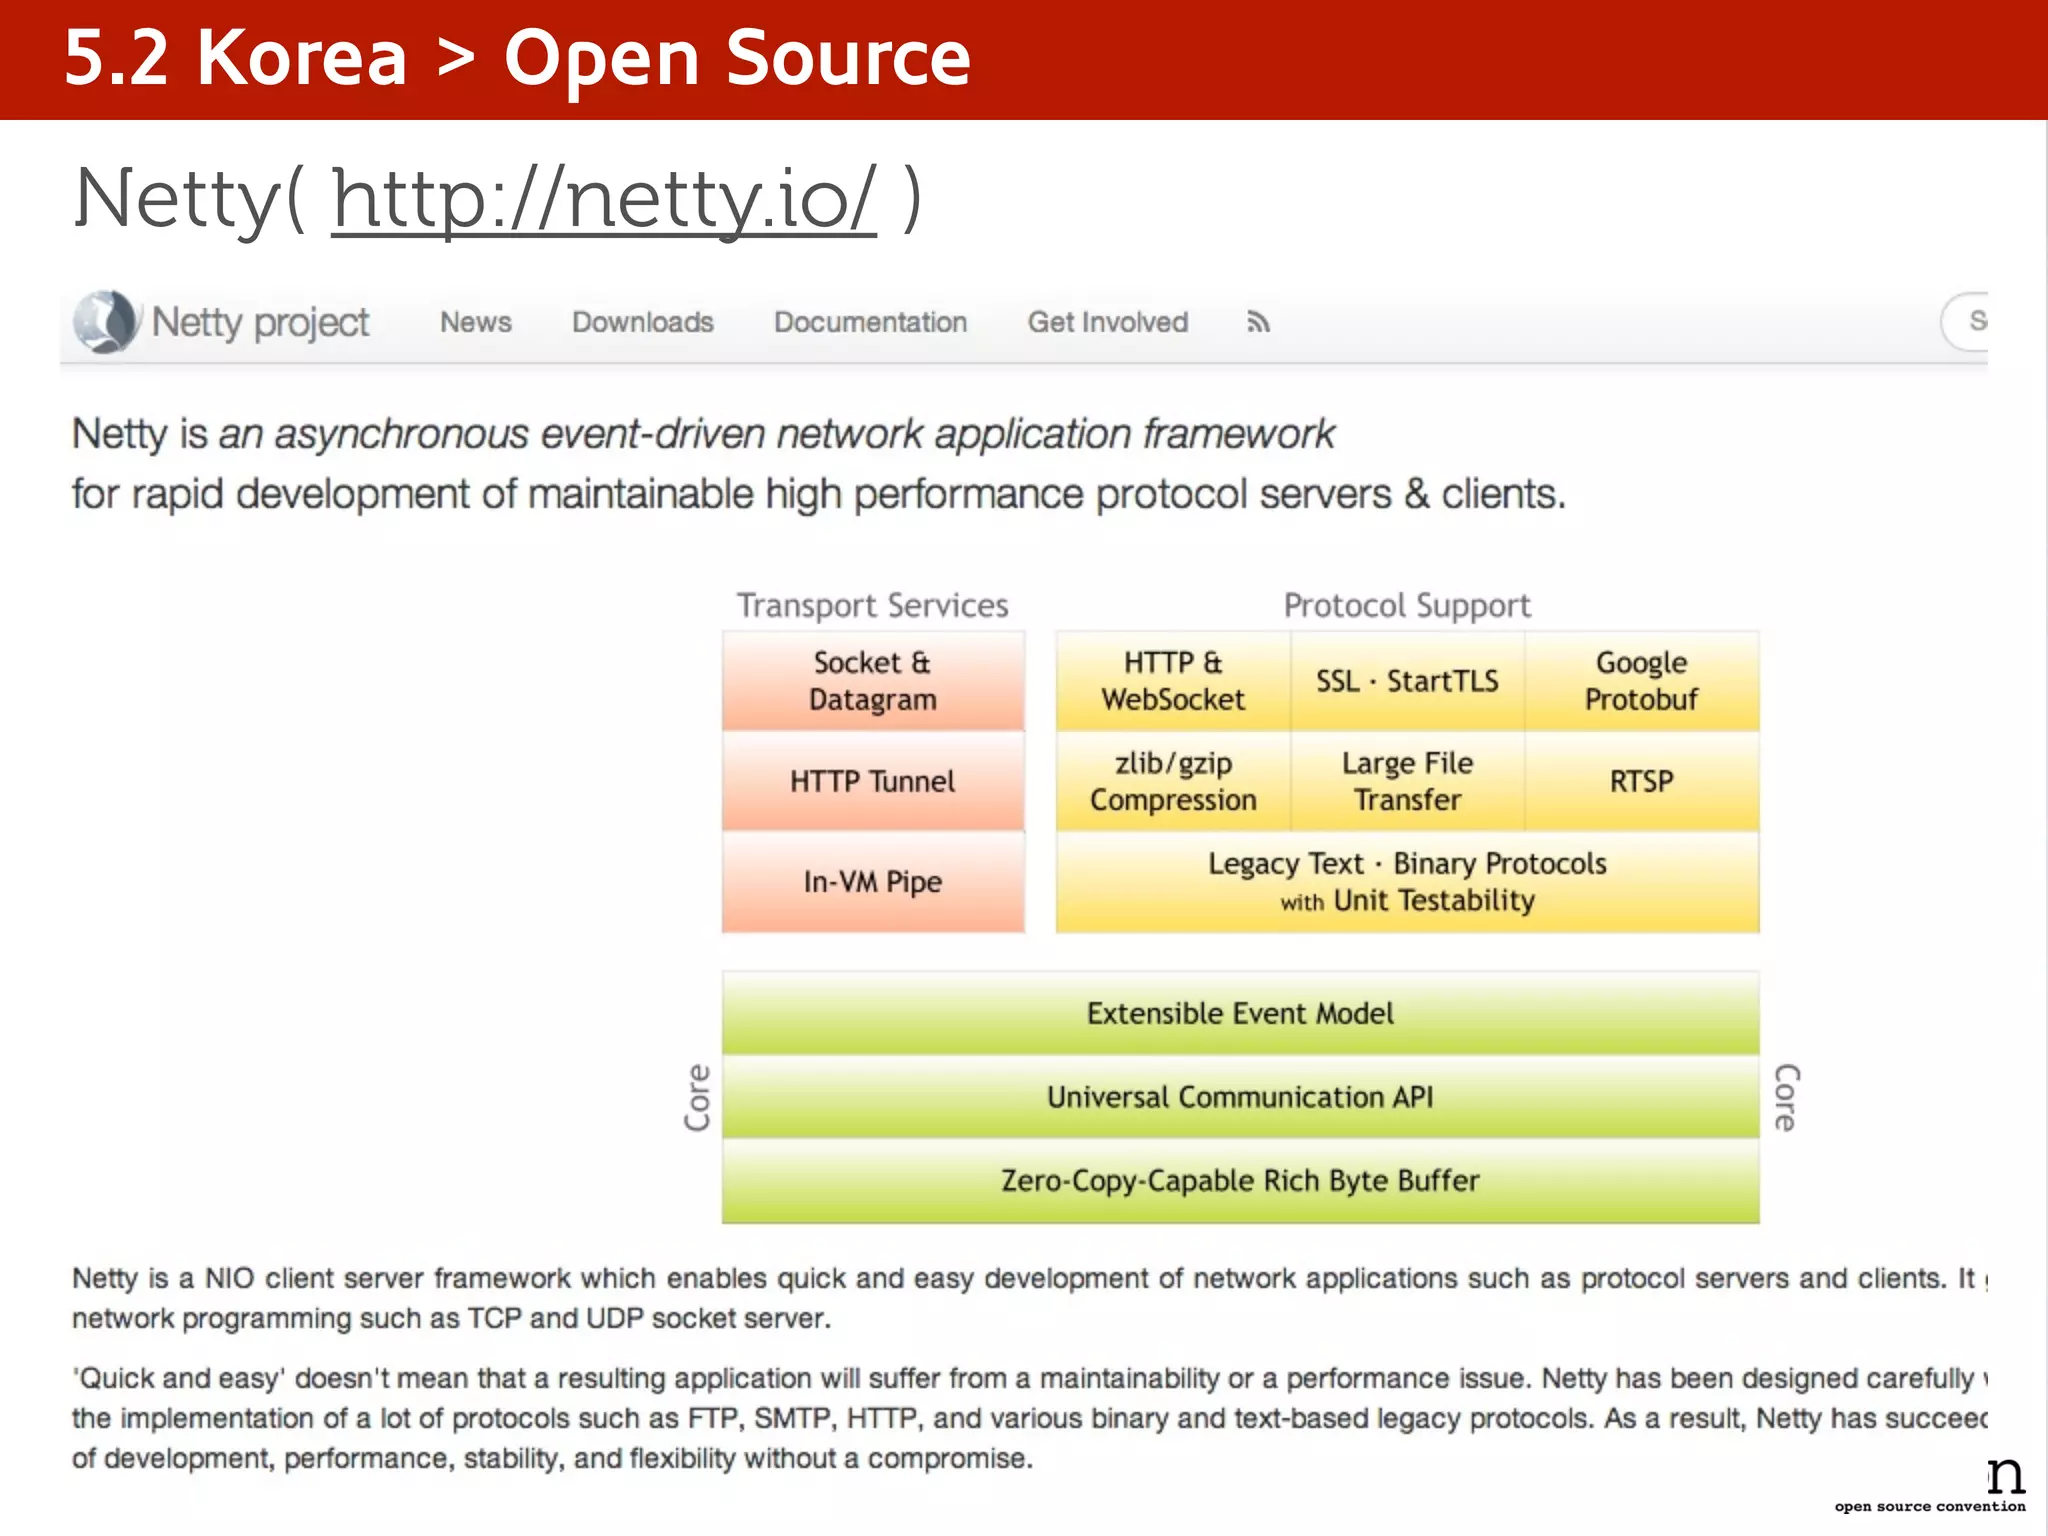Click the Transport Services heading

873,606
